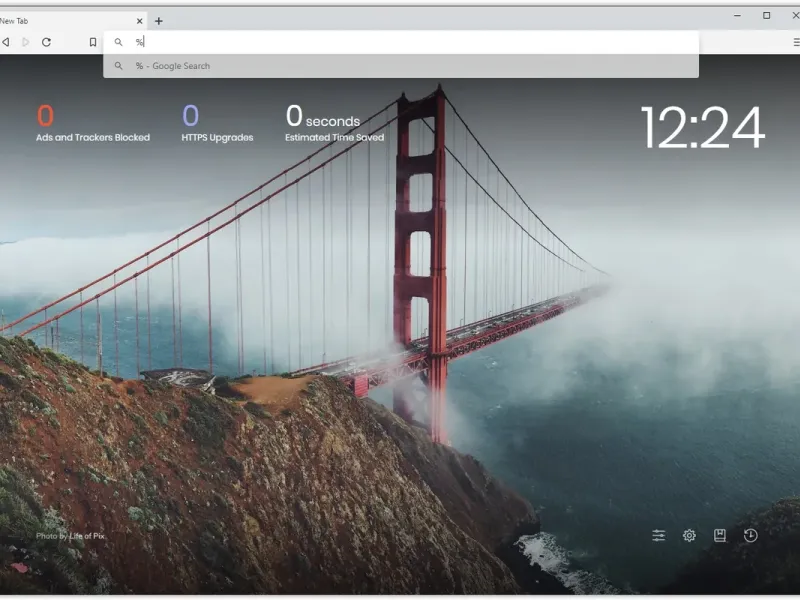Click the address bar search magnifier icon
Viewport: 800px width, 600px height.
118,42
